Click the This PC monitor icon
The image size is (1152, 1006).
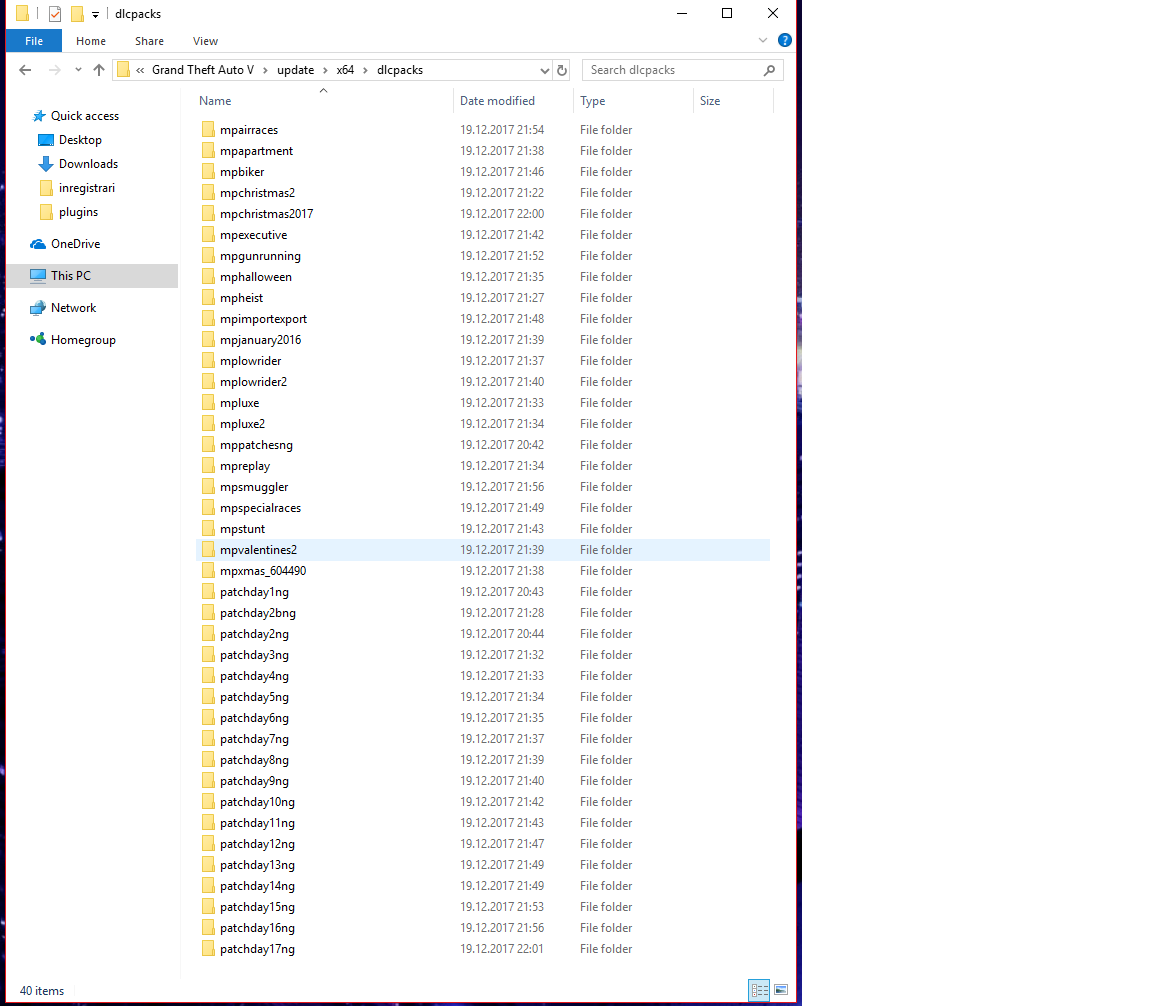(38, 276)
